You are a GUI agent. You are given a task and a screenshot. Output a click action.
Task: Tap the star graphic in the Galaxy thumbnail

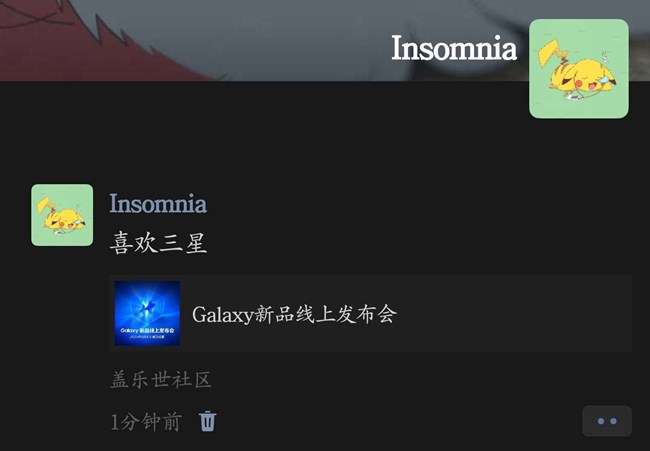click(146, 308)
